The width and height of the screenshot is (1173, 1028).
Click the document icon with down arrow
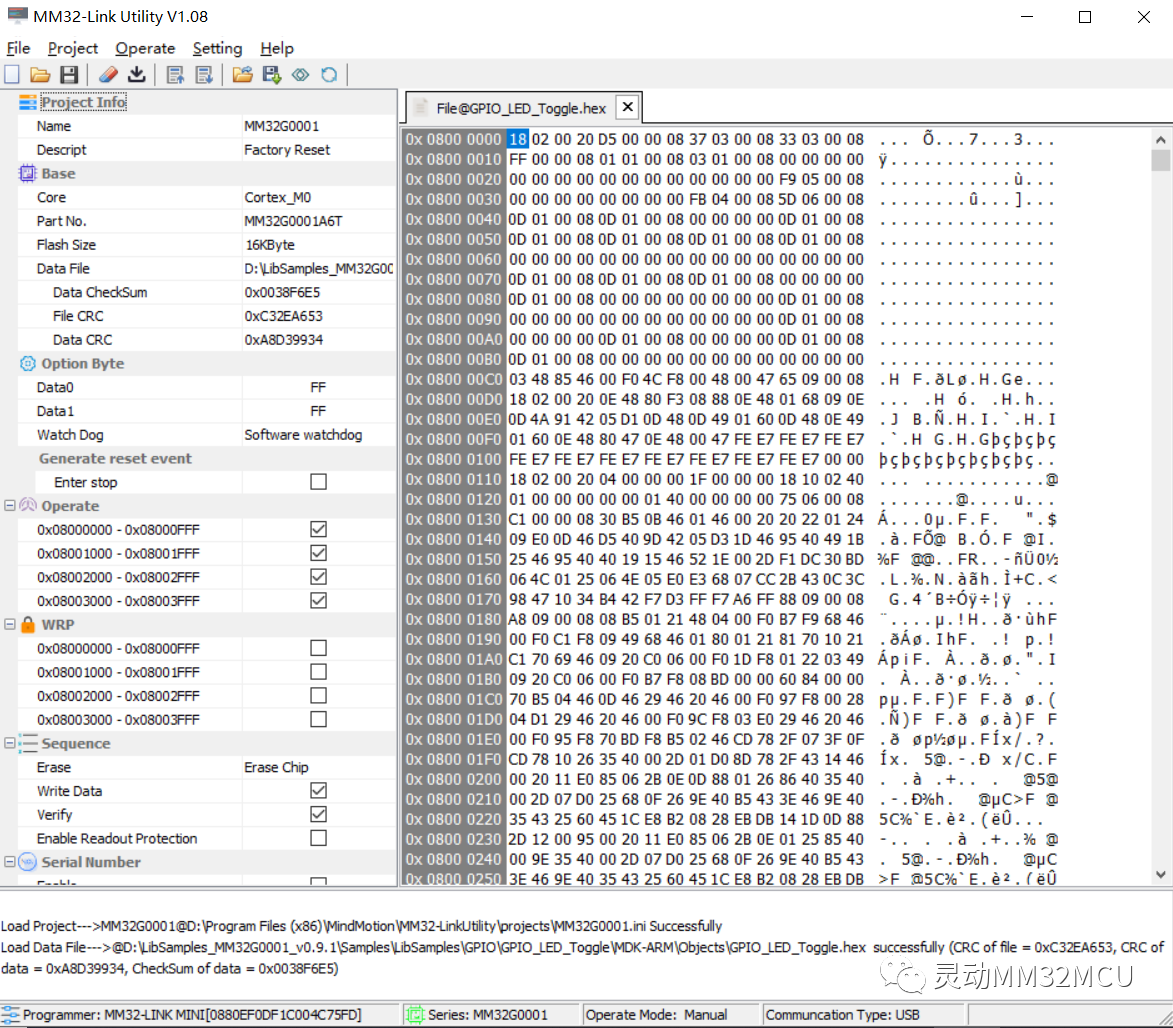click(203, 75)
